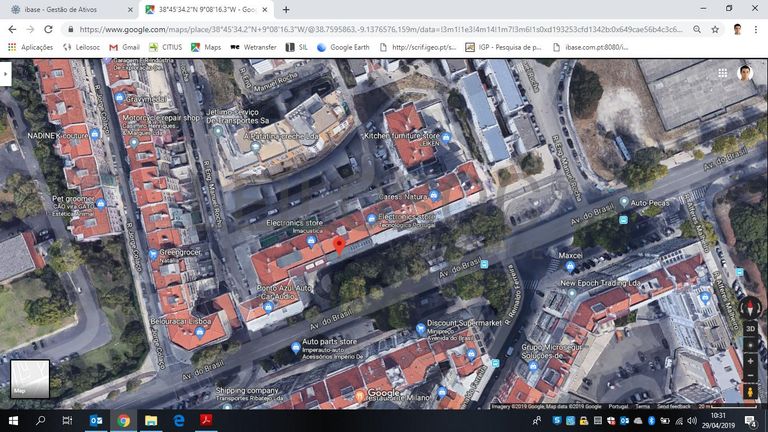The image size is (768, 432).
Task: Reset the map compass to north
Action: [x=749, y=308]
